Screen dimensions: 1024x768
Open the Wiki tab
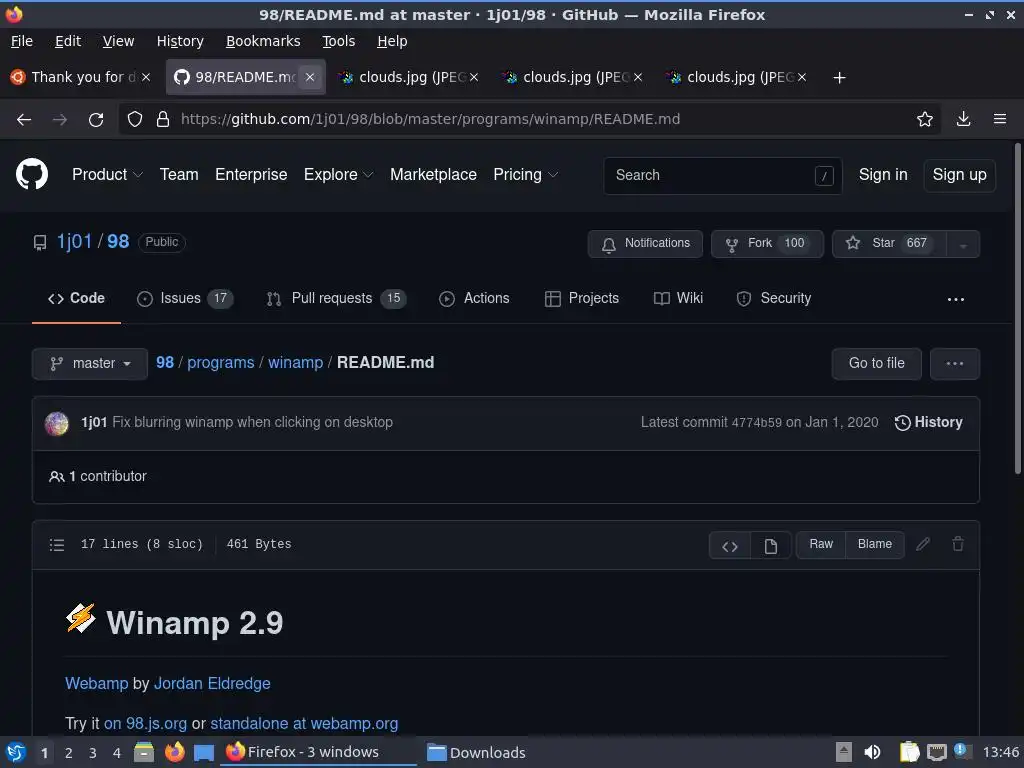click(678, 298)
